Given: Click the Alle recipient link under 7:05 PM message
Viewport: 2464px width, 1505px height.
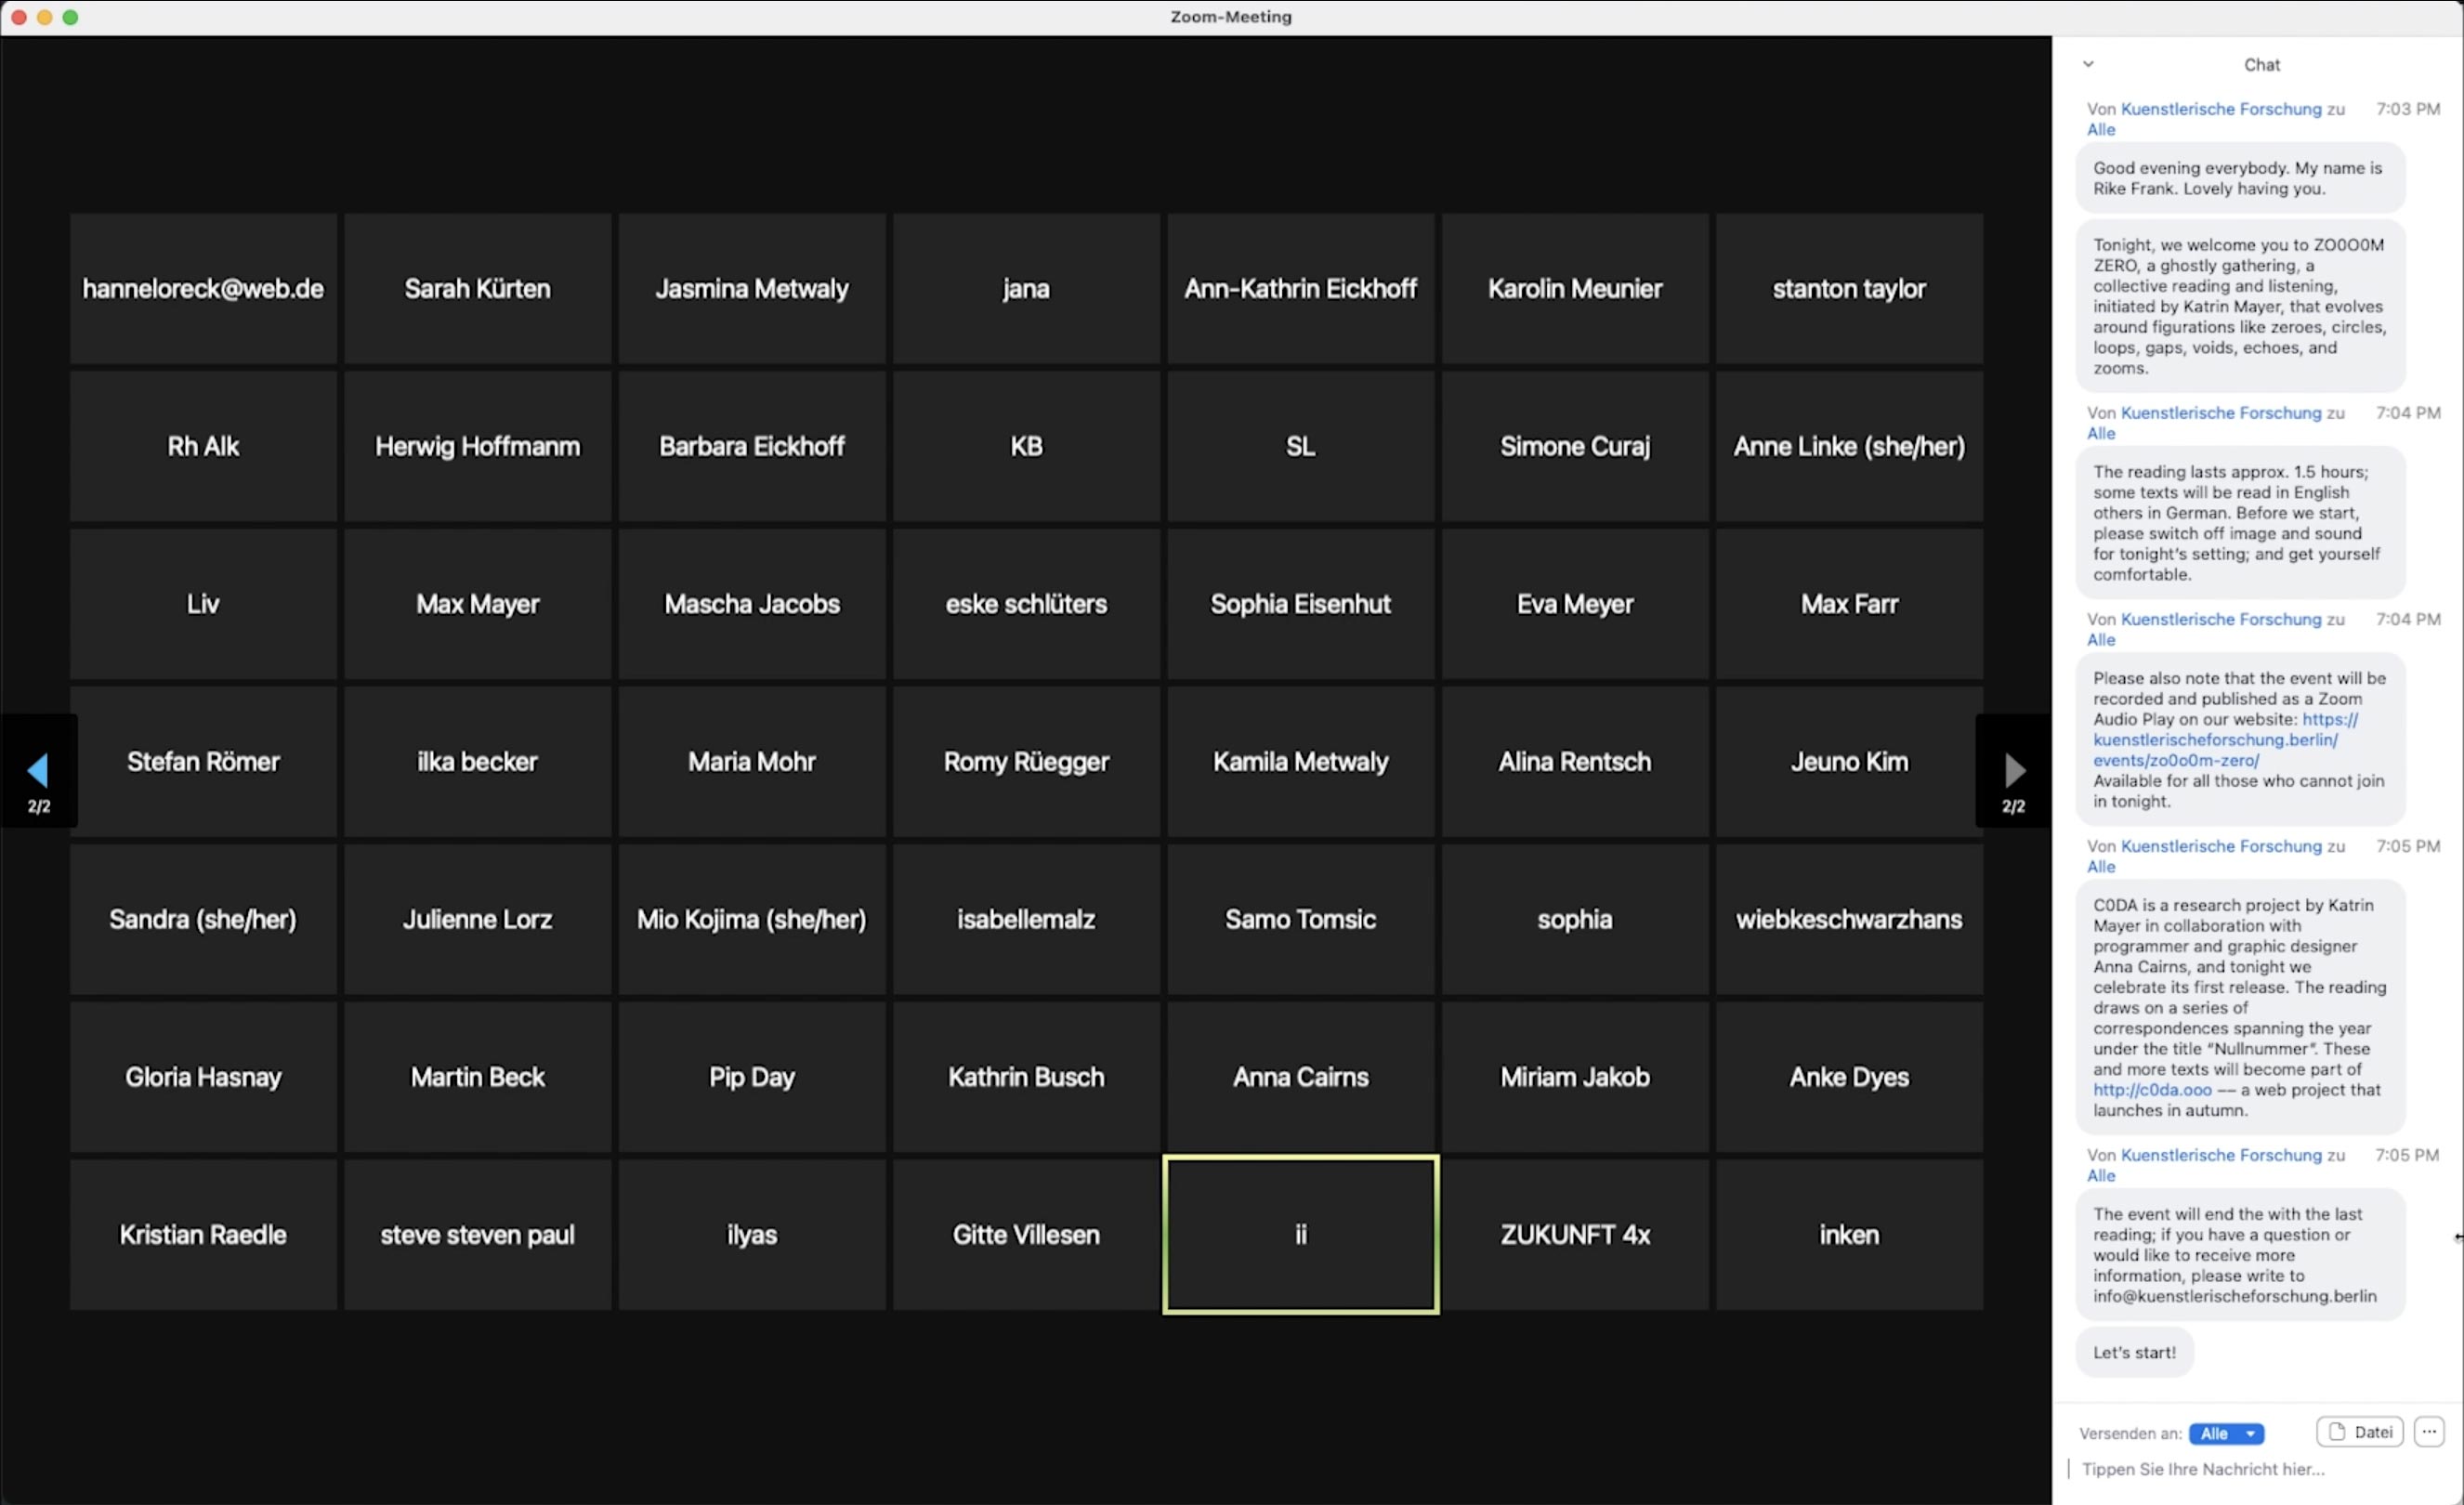Looking at the screenshot, I should coord(2101,867).
